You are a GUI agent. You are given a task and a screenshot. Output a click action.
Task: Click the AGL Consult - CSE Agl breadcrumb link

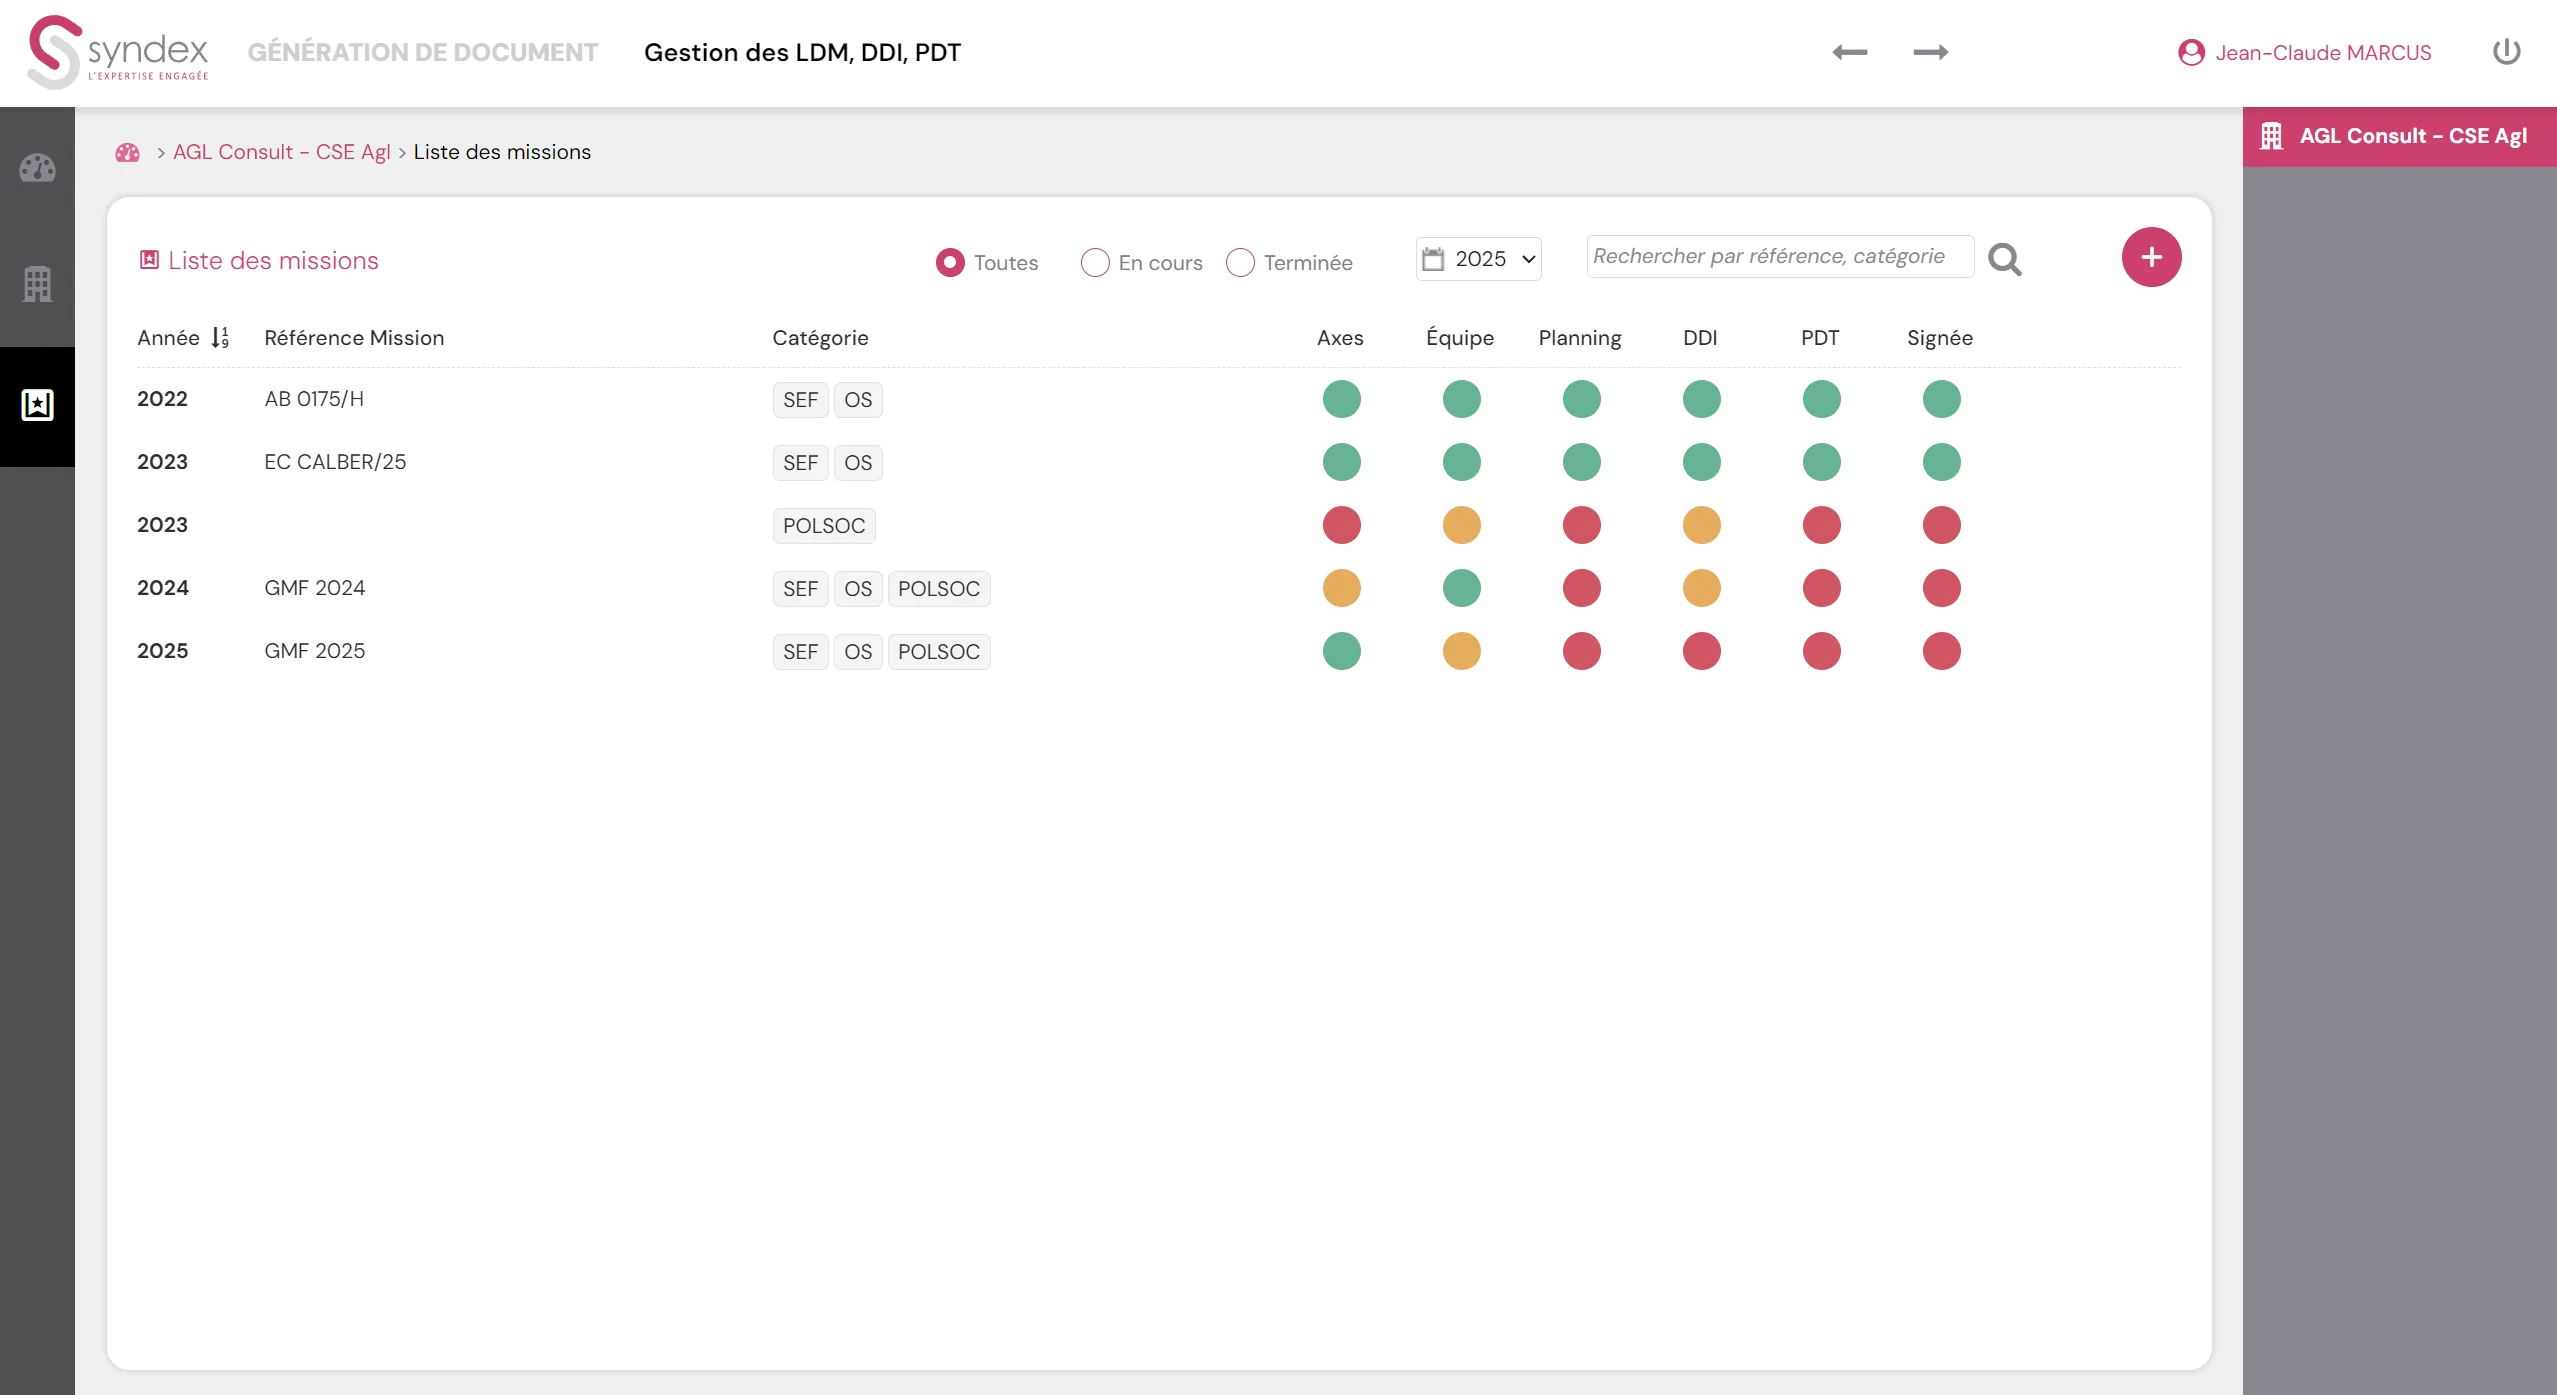coord(281,152)
